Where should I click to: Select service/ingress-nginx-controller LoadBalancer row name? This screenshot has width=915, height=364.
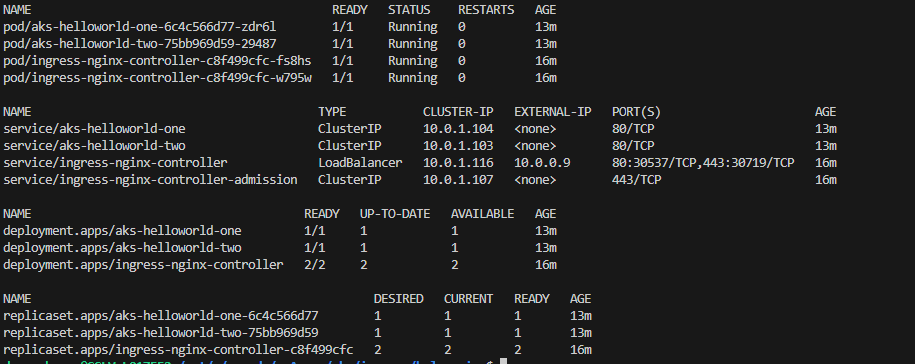click(x=115, y=162)
